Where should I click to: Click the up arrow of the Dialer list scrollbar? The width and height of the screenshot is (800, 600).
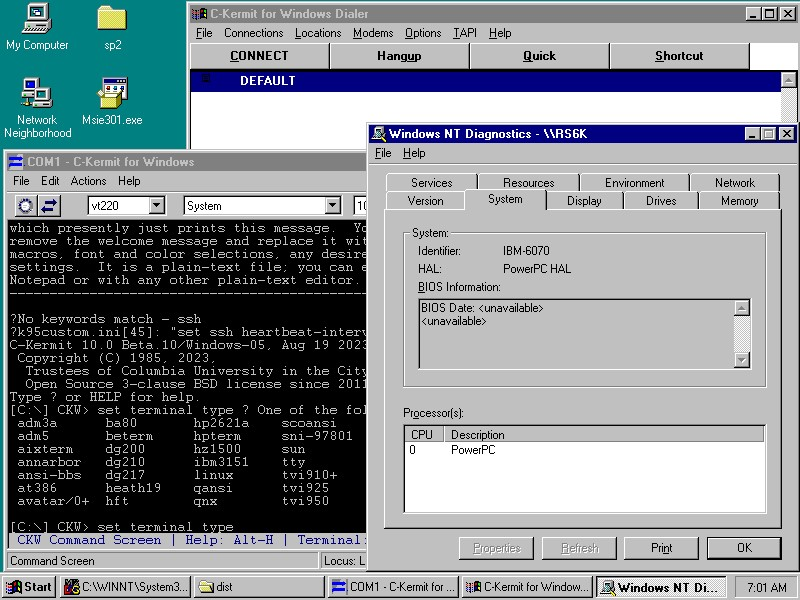(788, 80)
